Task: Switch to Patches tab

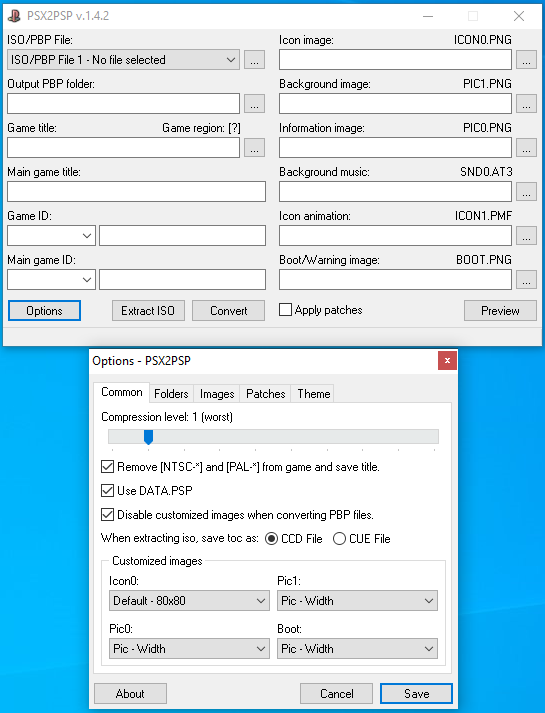Action: 265,394
